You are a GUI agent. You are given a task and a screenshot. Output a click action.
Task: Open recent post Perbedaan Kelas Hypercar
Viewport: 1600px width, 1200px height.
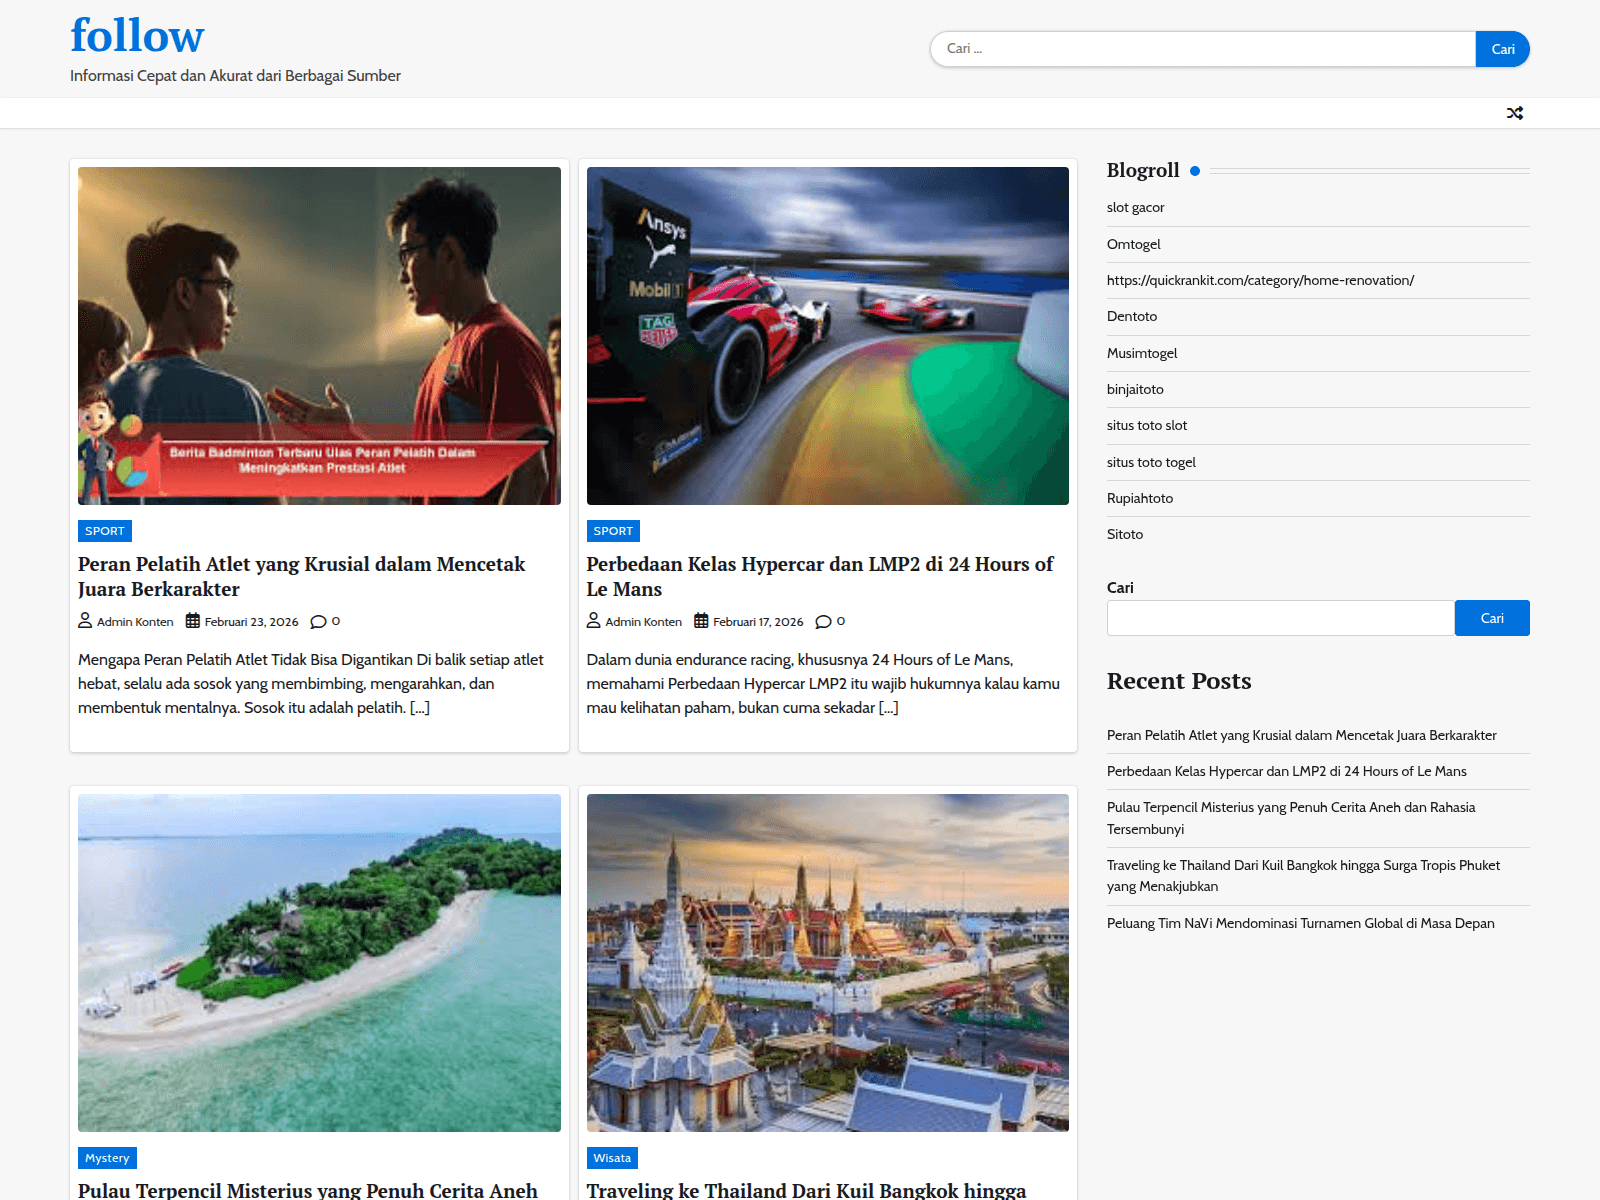coord(1287,771)
